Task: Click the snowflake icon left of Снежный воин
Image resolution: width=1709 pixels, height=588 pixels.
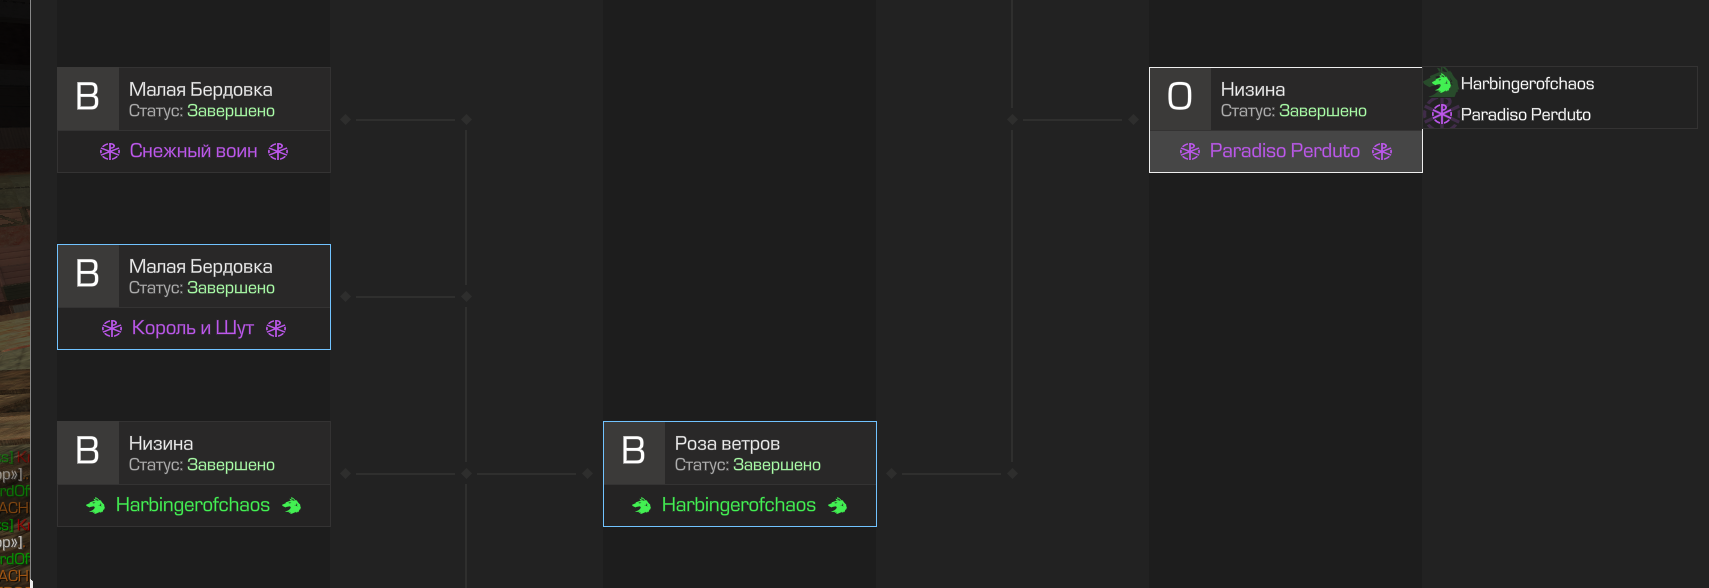Action: click(x=110, y=151)
